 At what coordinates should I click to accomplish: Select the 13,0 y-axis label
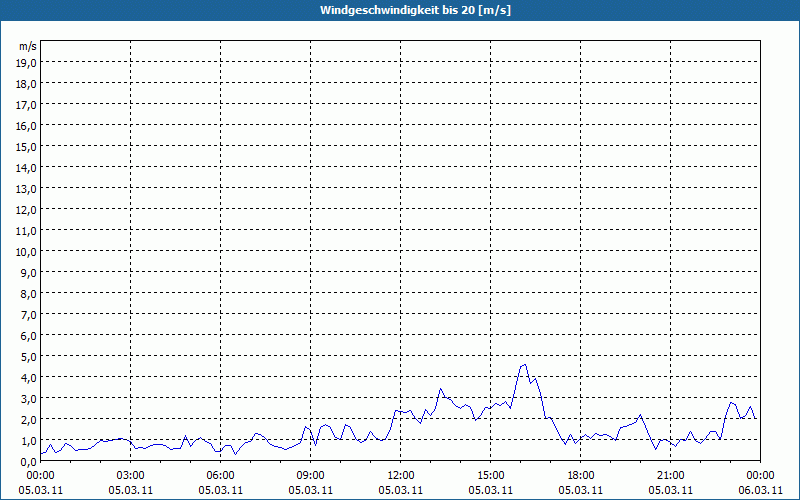(x=27, y=189)
